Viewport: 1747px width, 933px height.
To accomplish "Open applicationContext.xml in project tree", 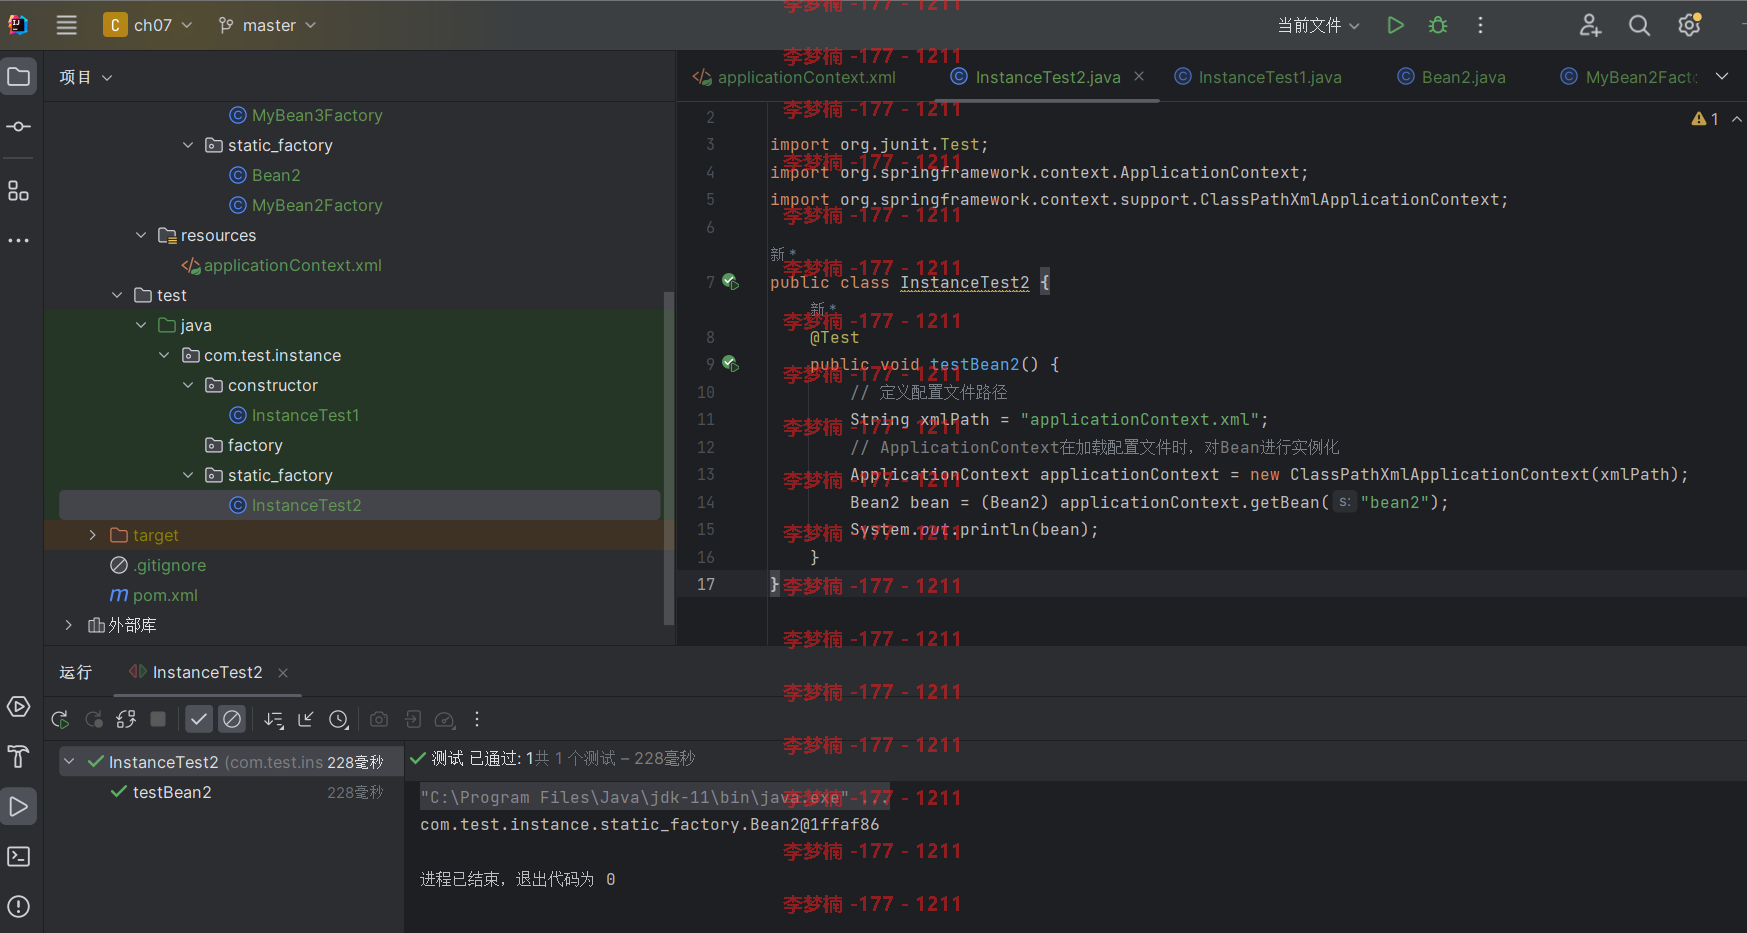I will click(x=292, y=265).
